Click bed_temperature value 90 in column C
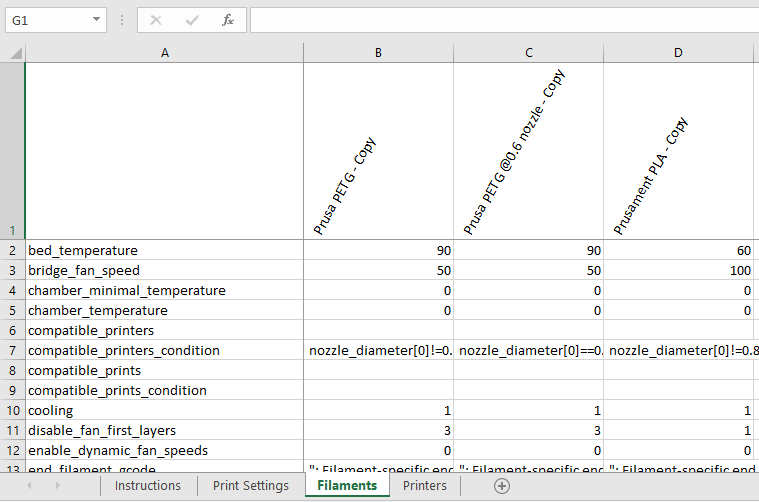 pos(529,250)
